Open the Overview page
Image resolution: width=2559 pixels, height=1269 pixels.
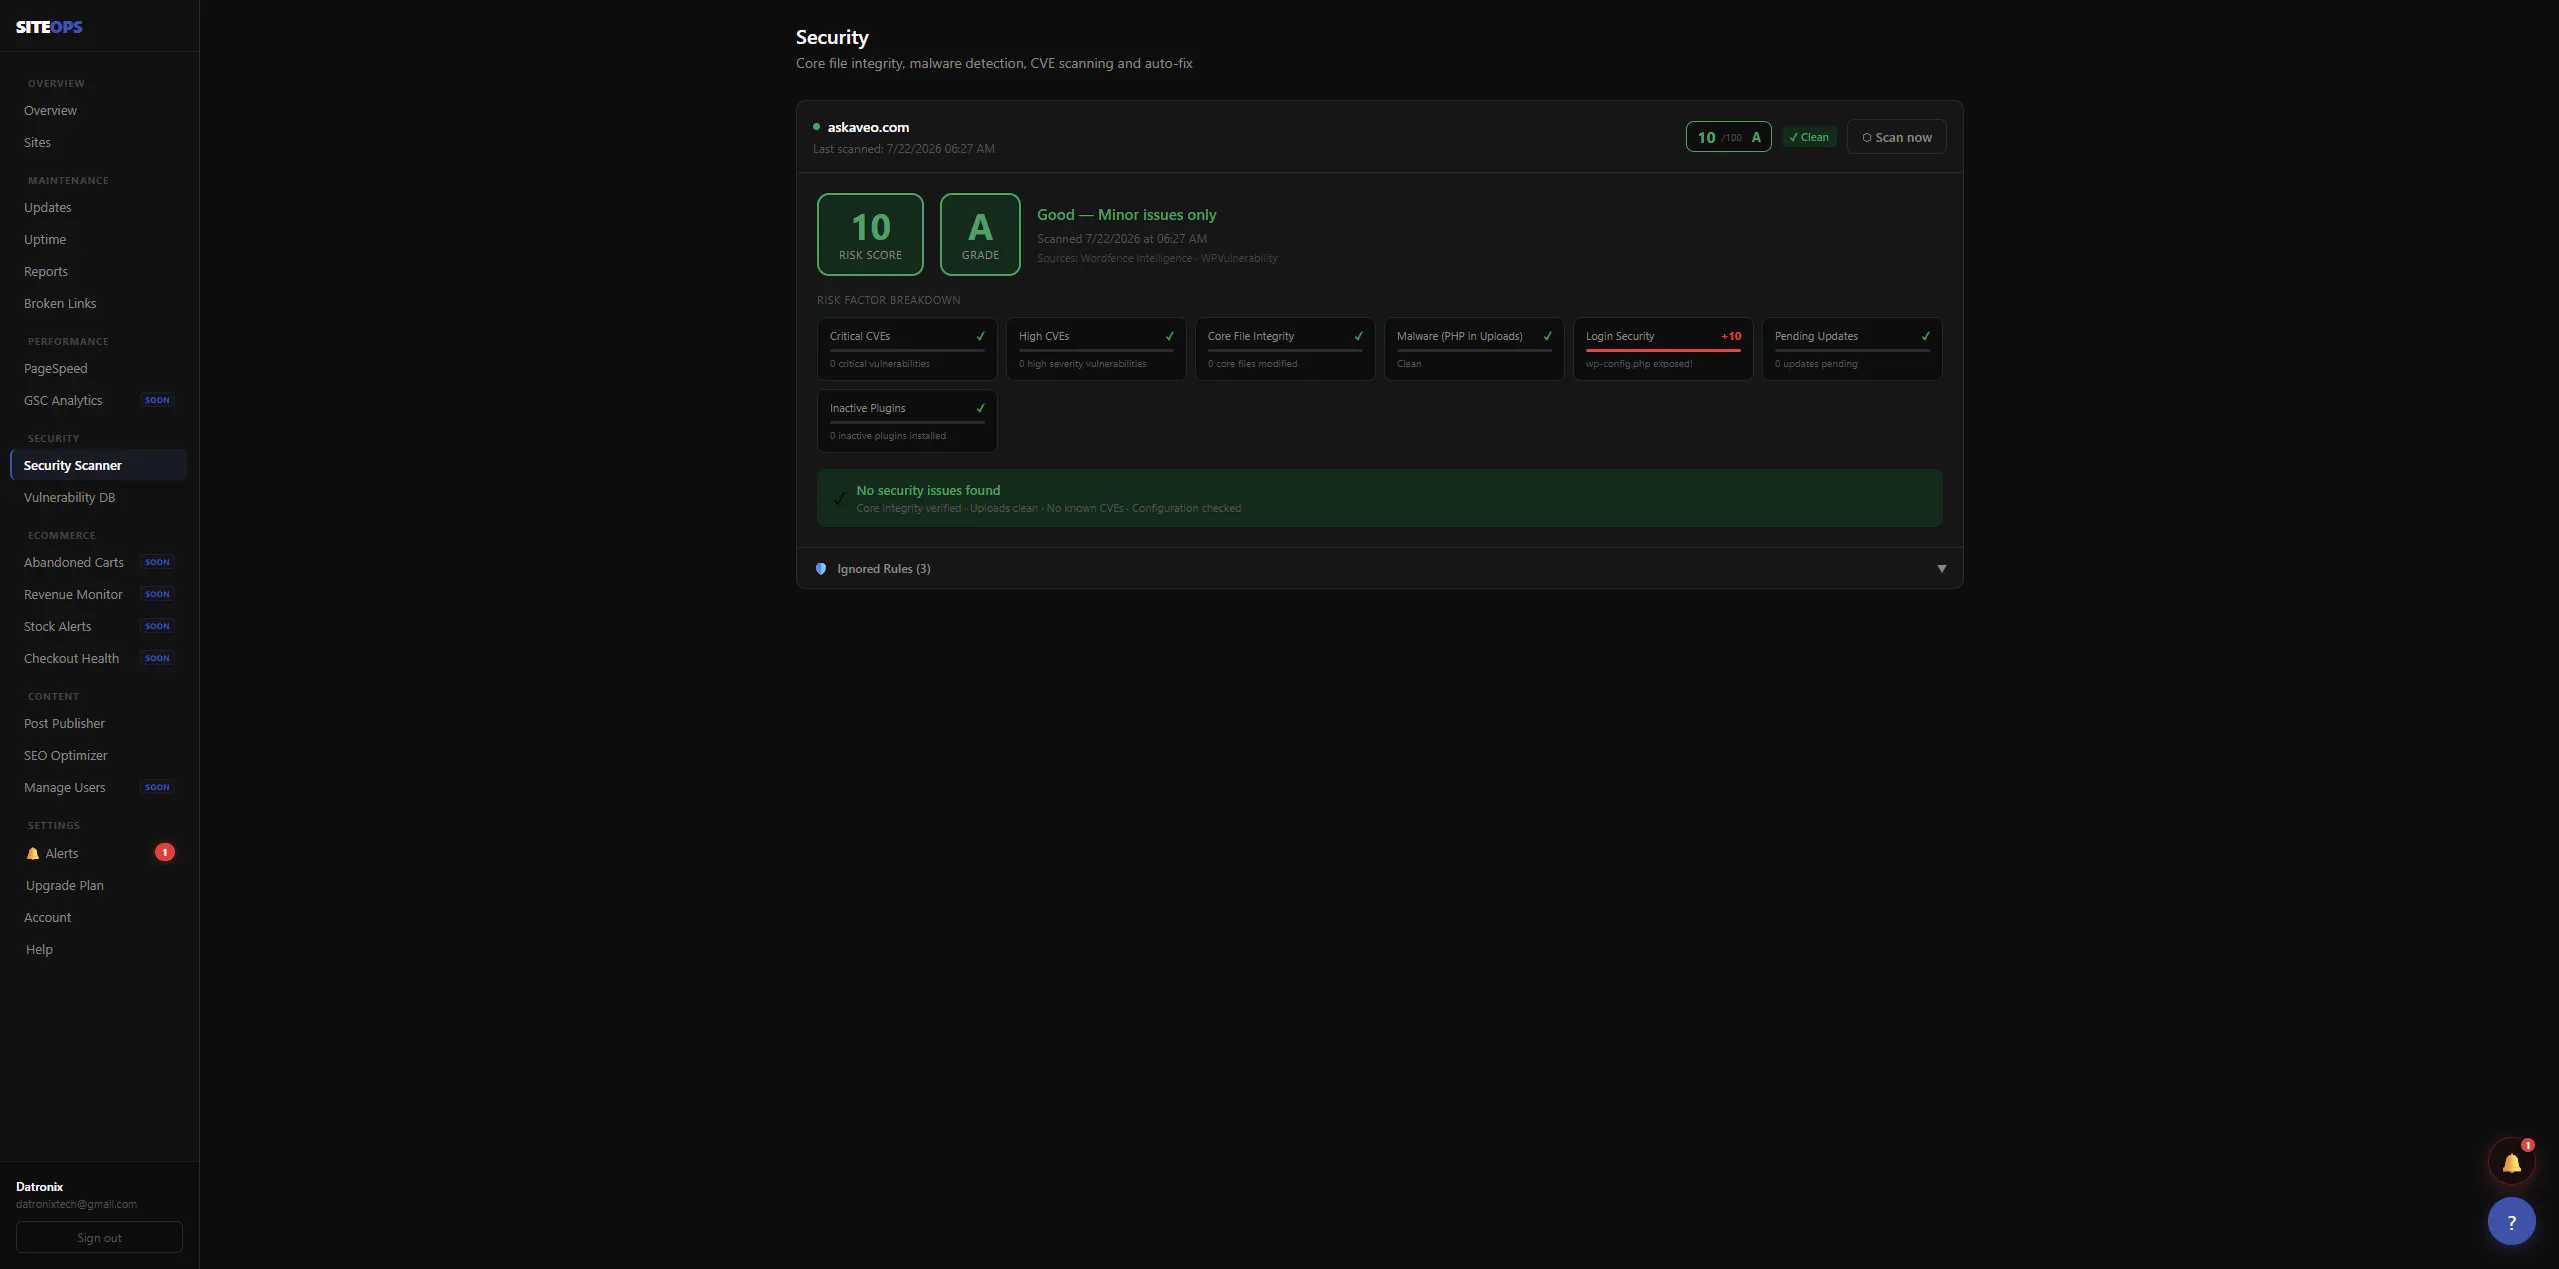[x=50, y=110]
